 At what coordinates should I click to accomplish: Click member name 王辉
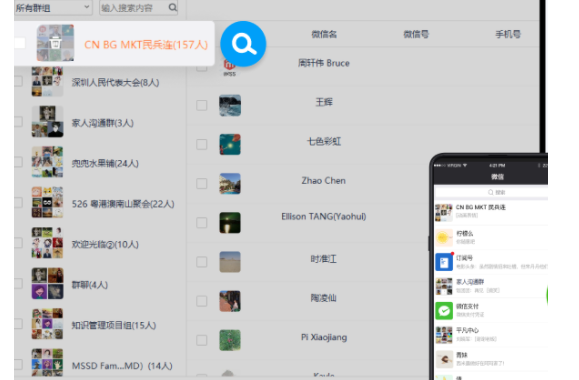(x=324, y=102)
